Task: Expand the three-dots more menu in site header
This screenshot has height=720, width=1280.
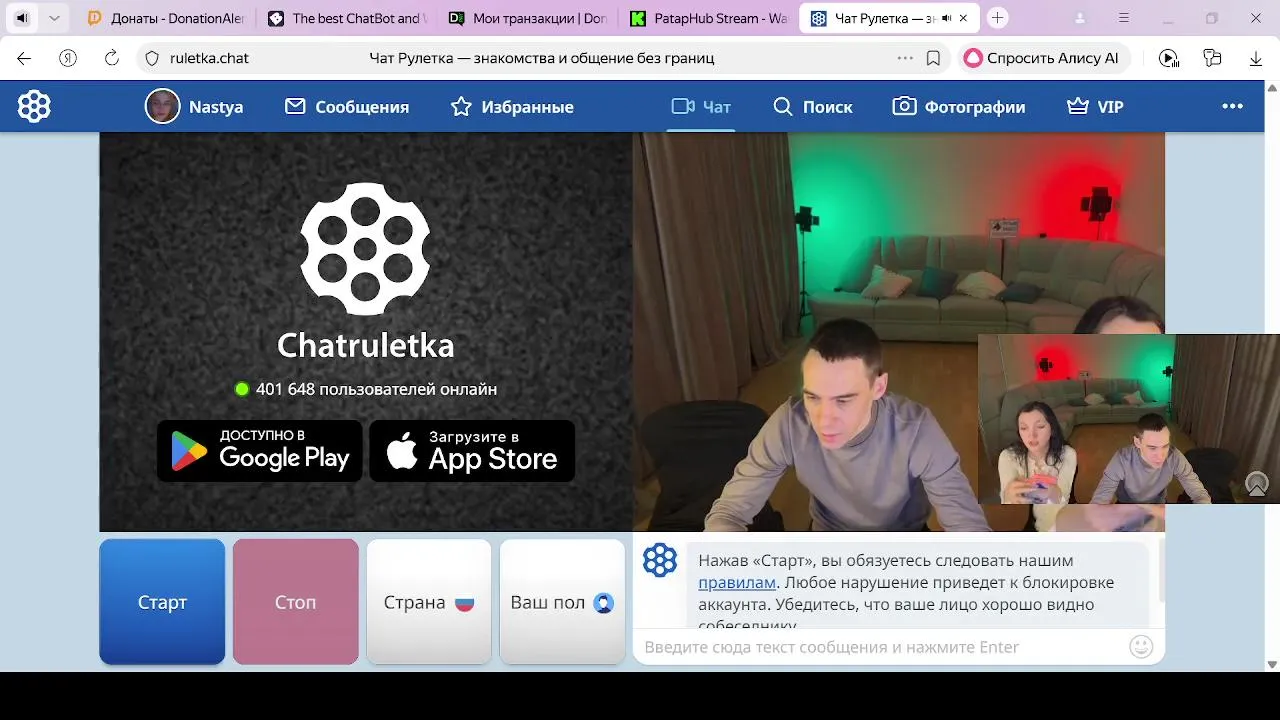Action: pos(1232,106)
